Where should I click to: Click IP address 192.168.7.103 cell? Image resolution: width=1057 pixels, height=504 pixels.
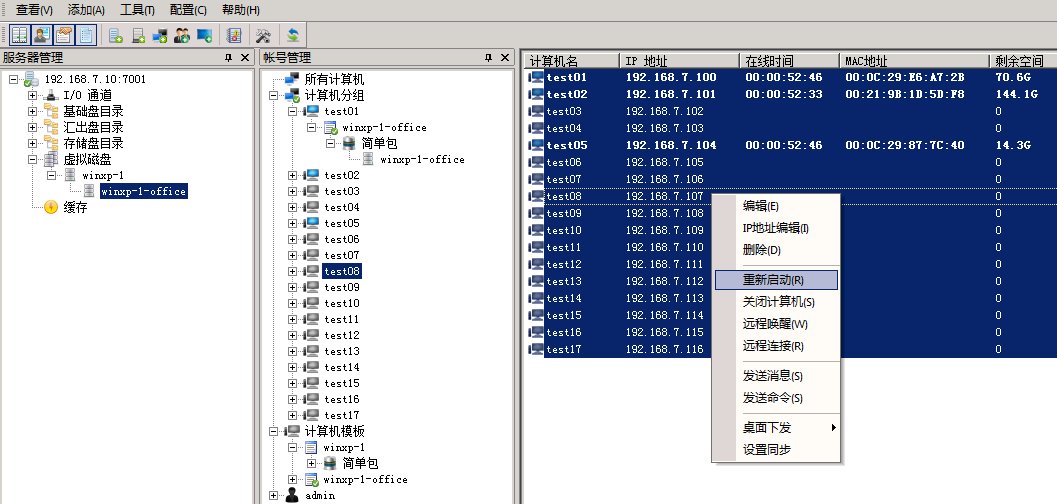pos(665,128)
